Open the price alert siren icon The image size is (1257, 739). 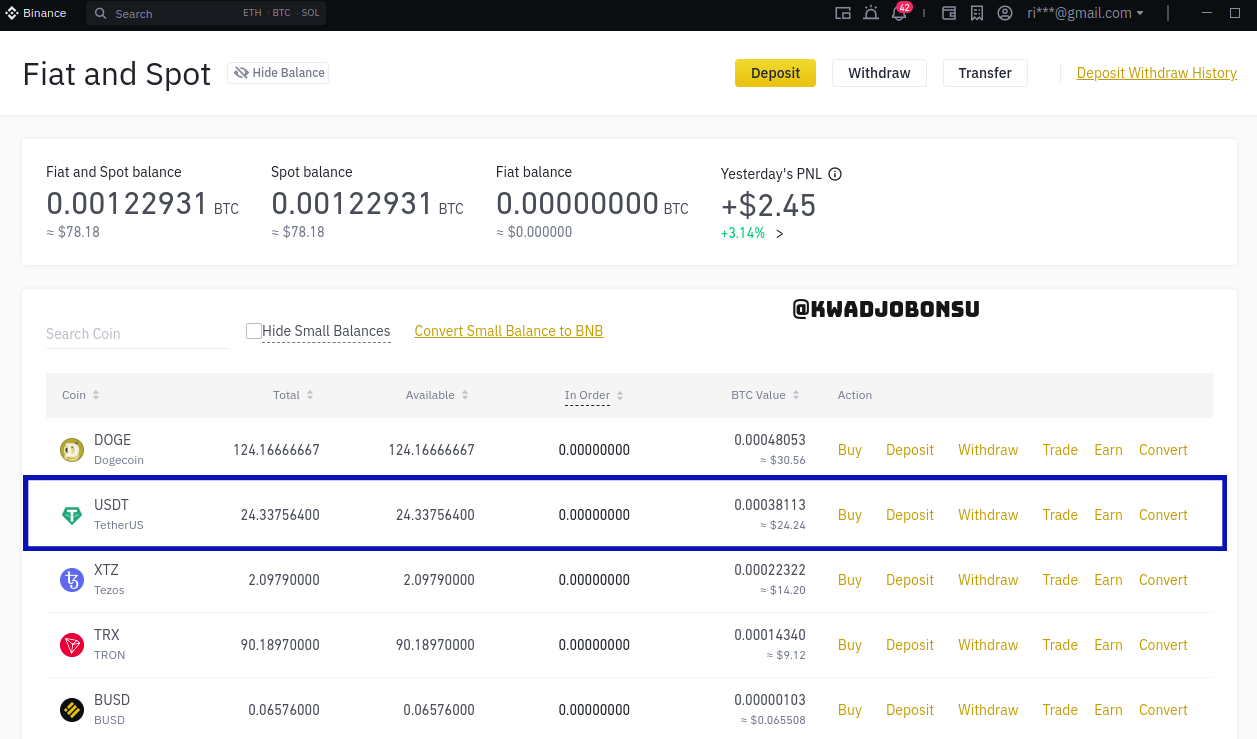[x=871, y=13]
